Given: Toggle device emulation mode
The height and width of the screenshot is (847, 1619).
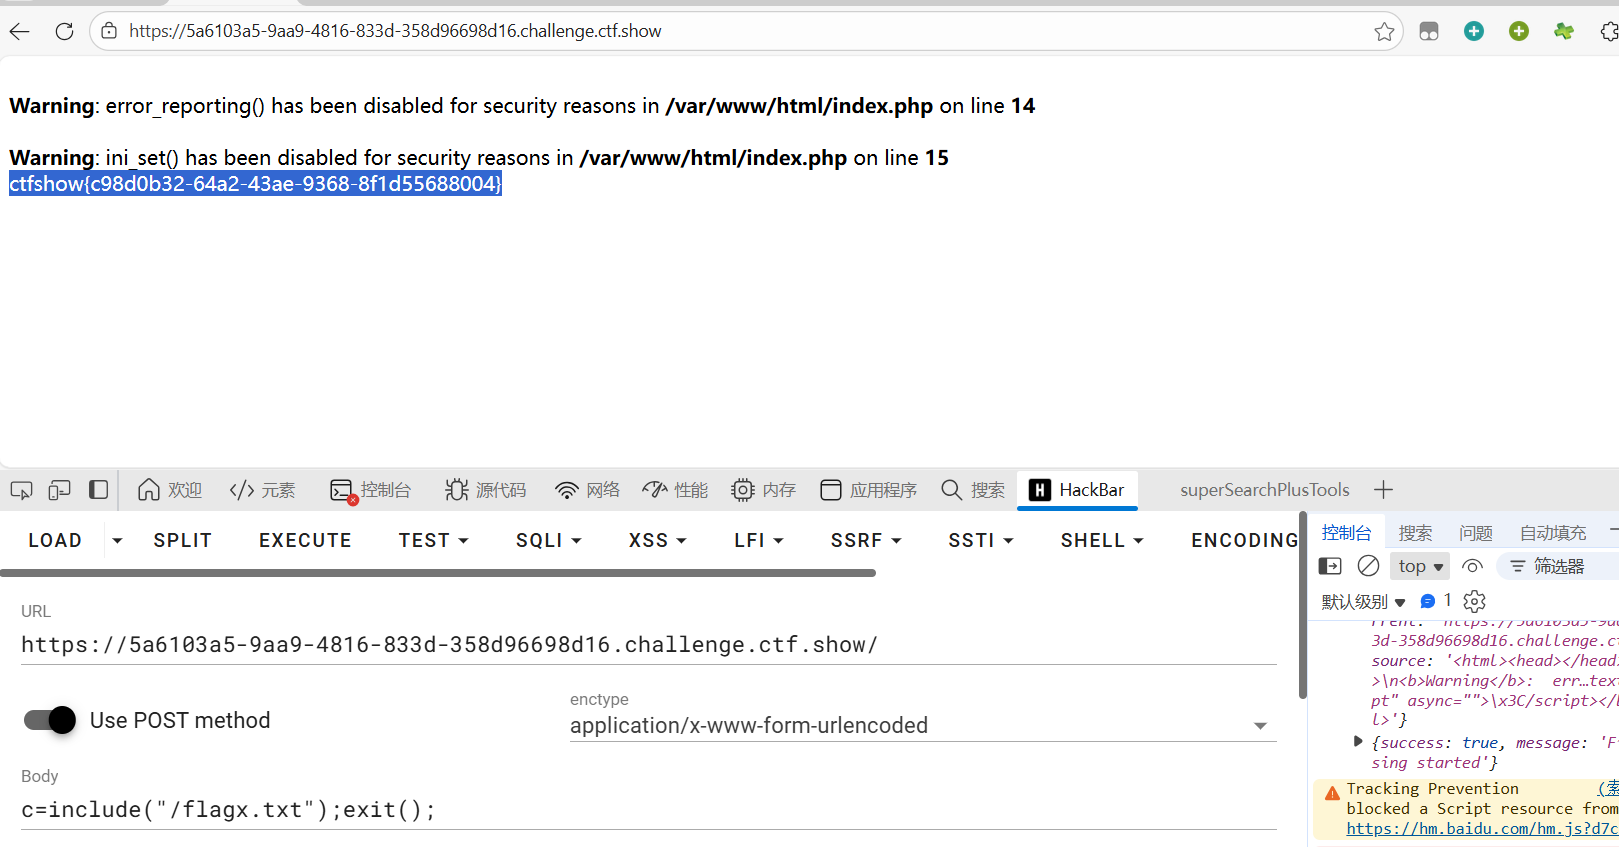Looking at the screenshot, I should pyautogui.click(x=59, y=490).
